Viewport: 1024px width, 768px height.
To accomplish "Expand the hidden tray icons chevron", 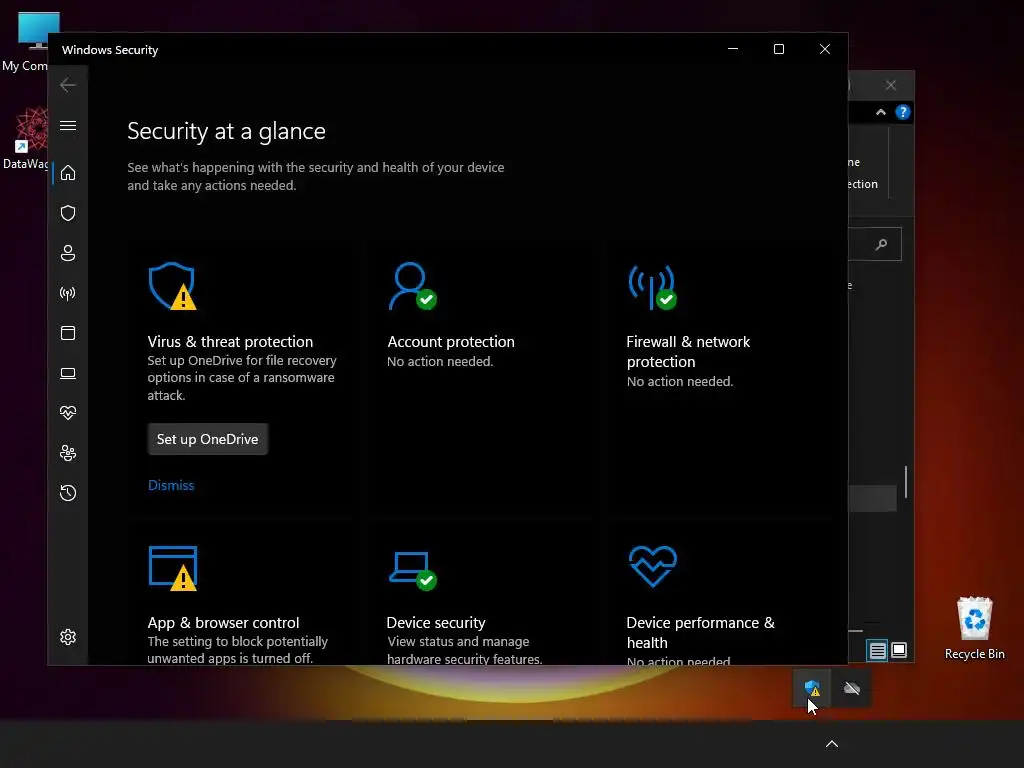I will (x=831, y=744).
